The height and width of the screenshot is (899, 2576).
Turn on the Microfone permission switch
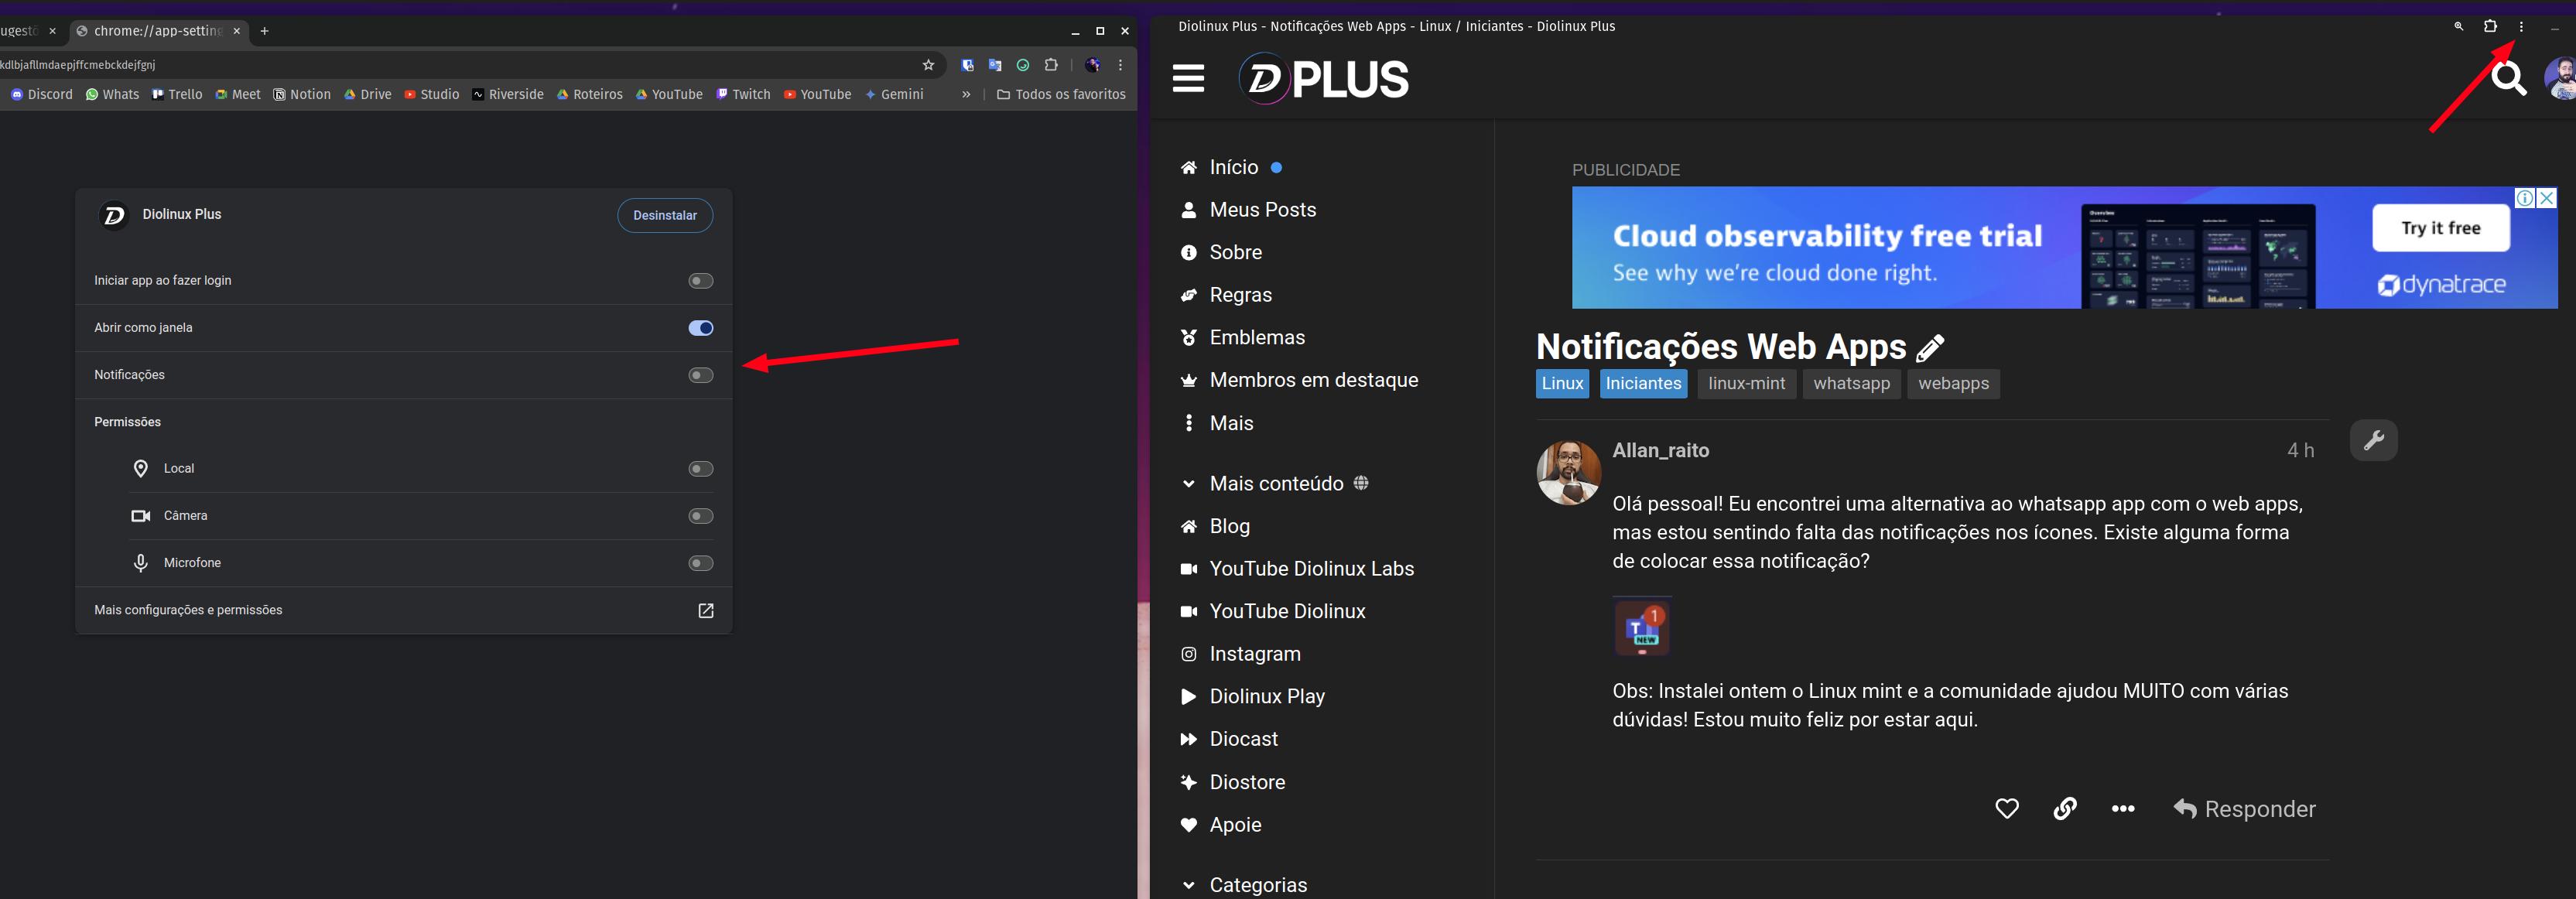coord(701,563)
